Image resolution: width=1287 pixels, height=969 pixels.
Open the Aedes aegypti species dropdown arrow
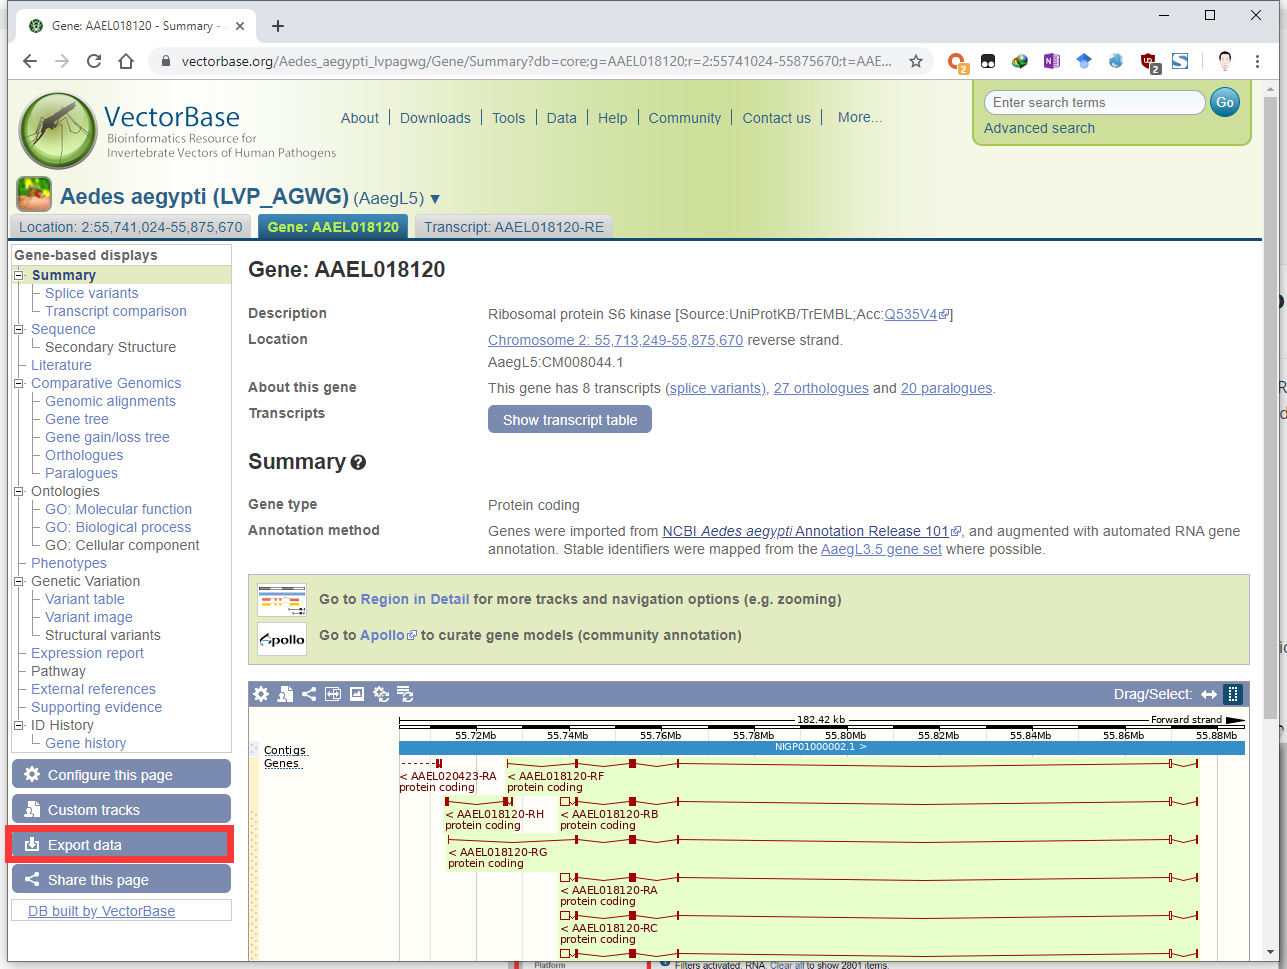pos(435,199)
